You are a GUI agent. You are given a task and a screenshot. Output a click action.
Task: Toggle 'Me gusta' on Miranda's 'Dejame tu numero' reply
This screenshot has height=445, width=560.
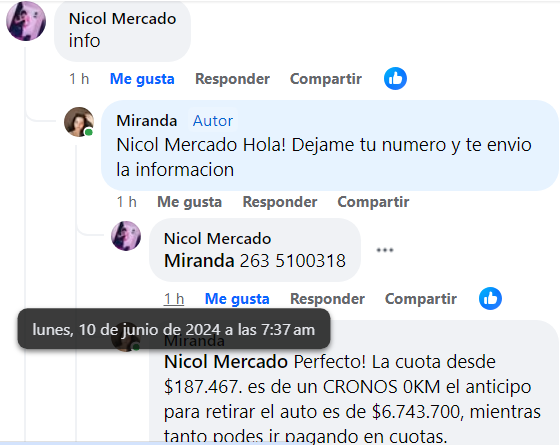(190, 202)
